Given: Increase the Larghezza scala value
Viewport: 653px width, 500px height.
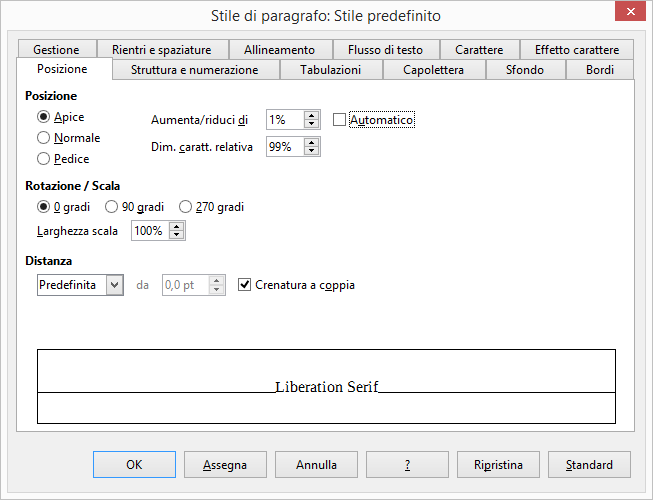Looking at the screenshot, I should tap(177, 226).
